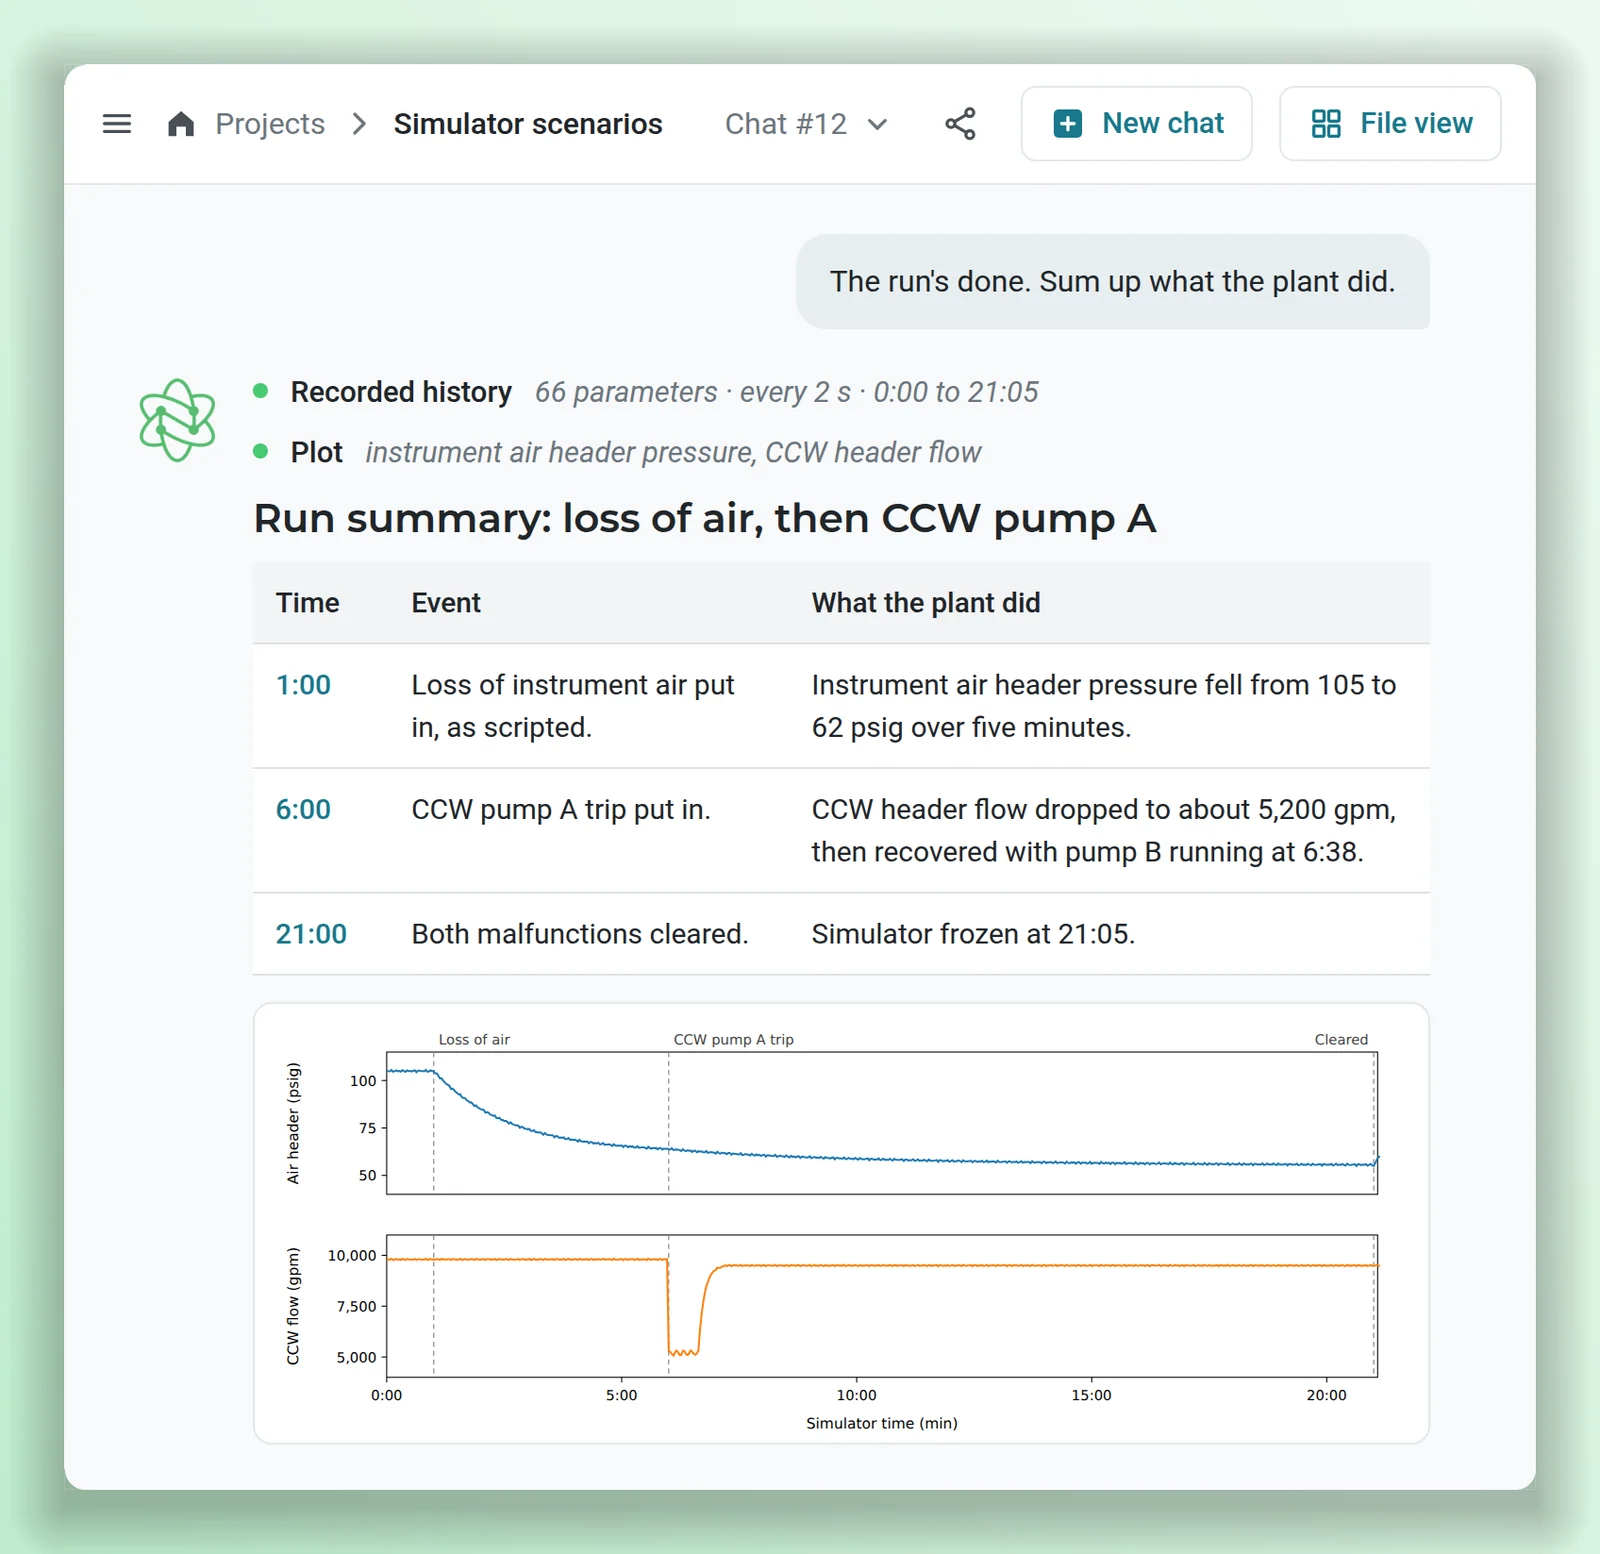The image size is (1600, 1554).
Task: Open the hamburger menu
Action: pyautogui.click(x=117, y=124)
